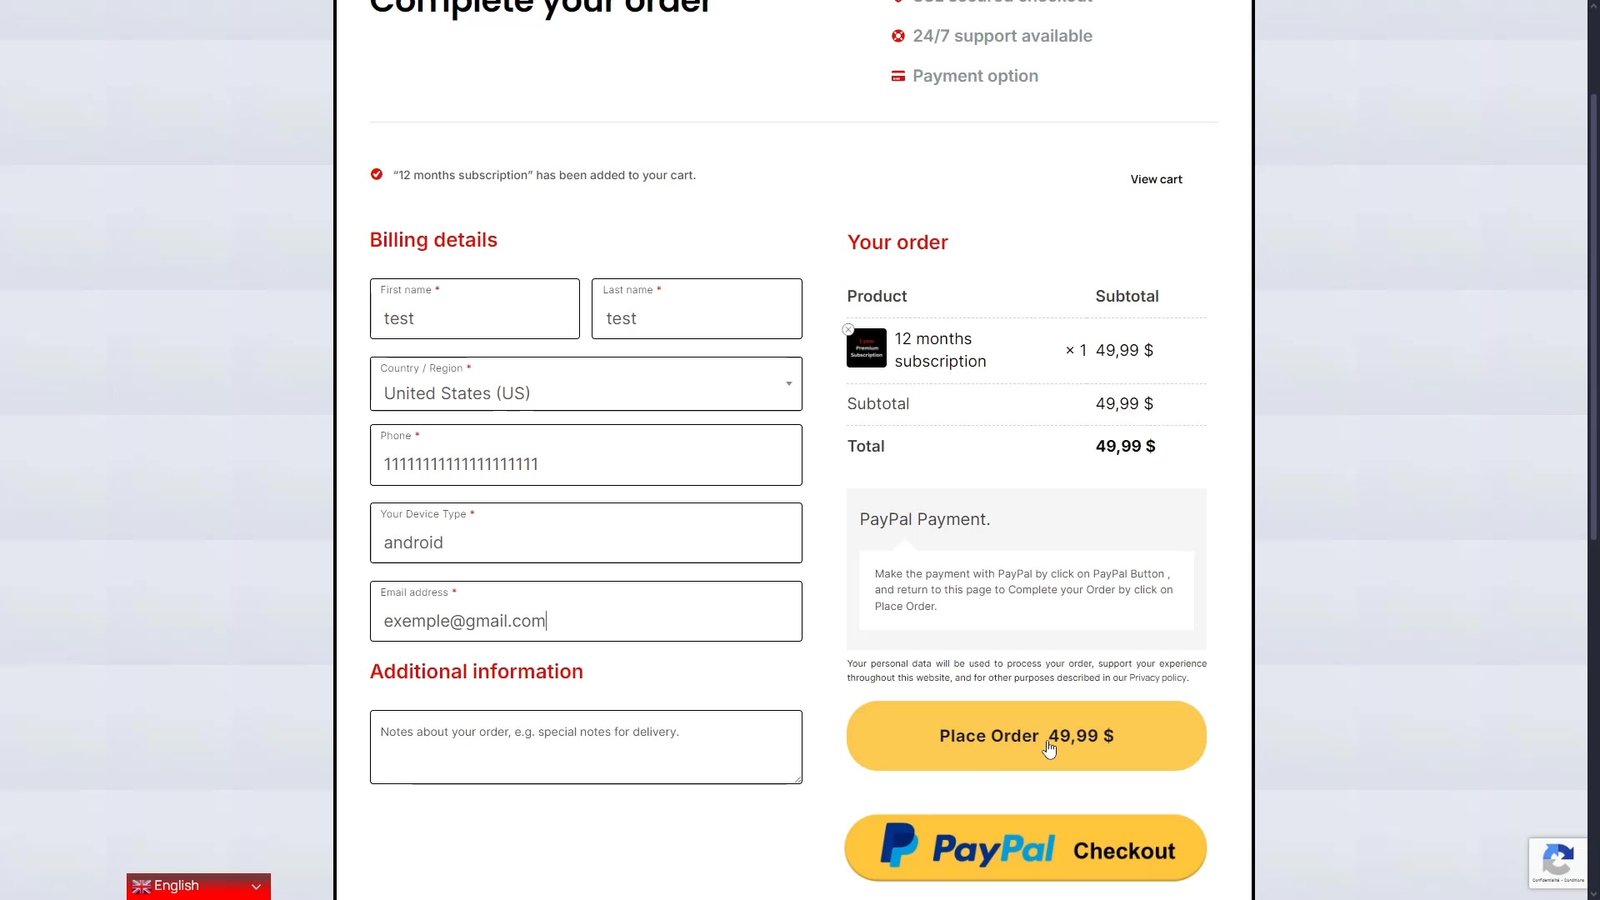Click the View cart link
This screenshot has height=900, width=1600.
click(x=1156, y=180)
